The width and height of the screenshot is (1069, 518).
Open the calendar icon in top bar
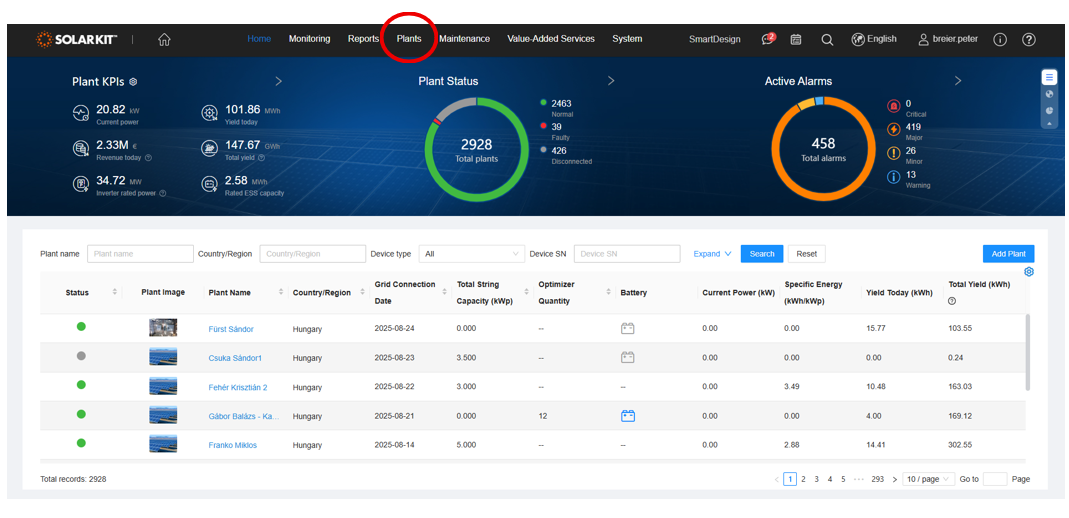[796, 40]
